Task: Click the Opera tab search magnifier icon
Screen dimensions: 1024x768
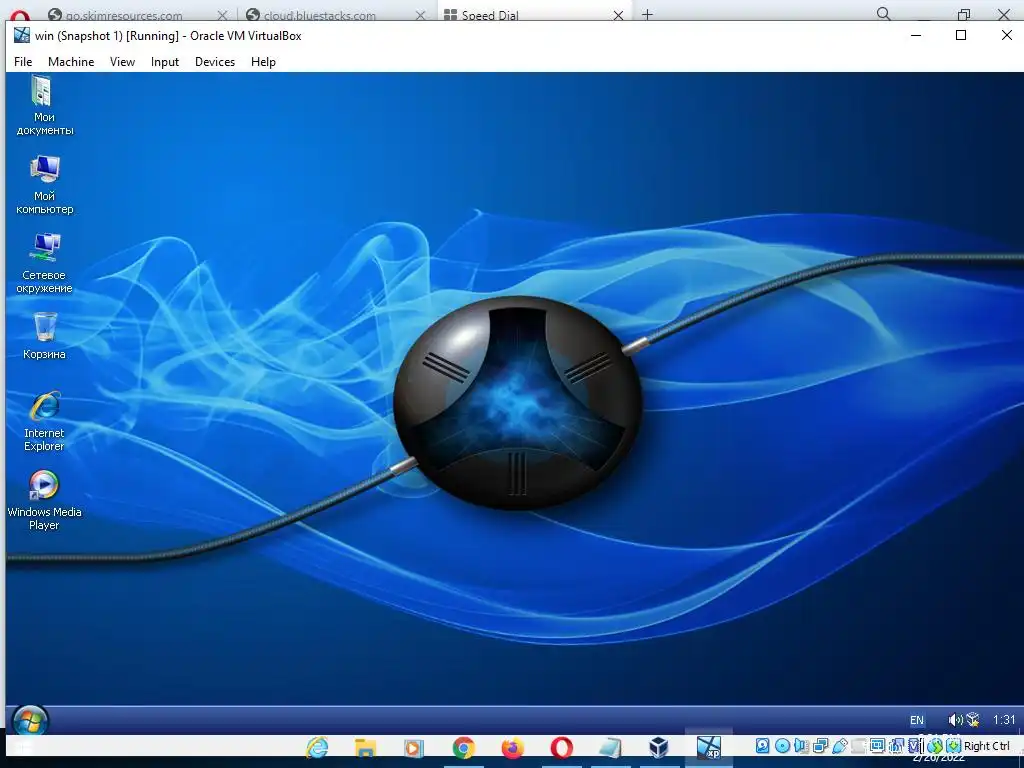Action: [x=884, y=14]
